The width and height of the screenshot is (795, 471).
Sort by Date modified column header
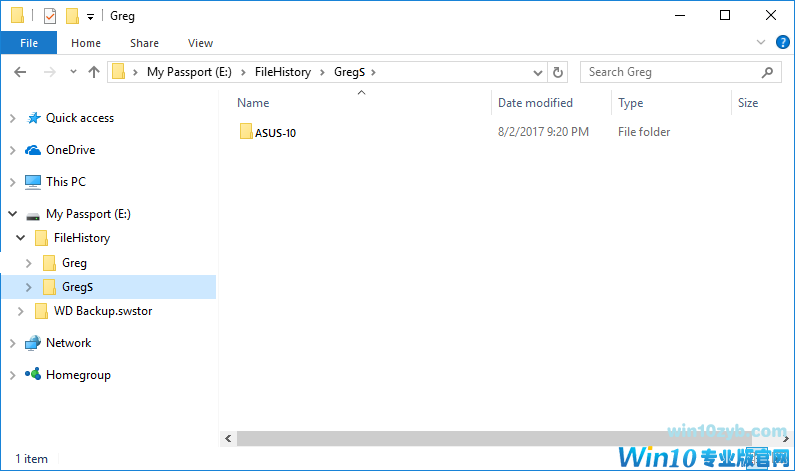(x=536, y=103)
